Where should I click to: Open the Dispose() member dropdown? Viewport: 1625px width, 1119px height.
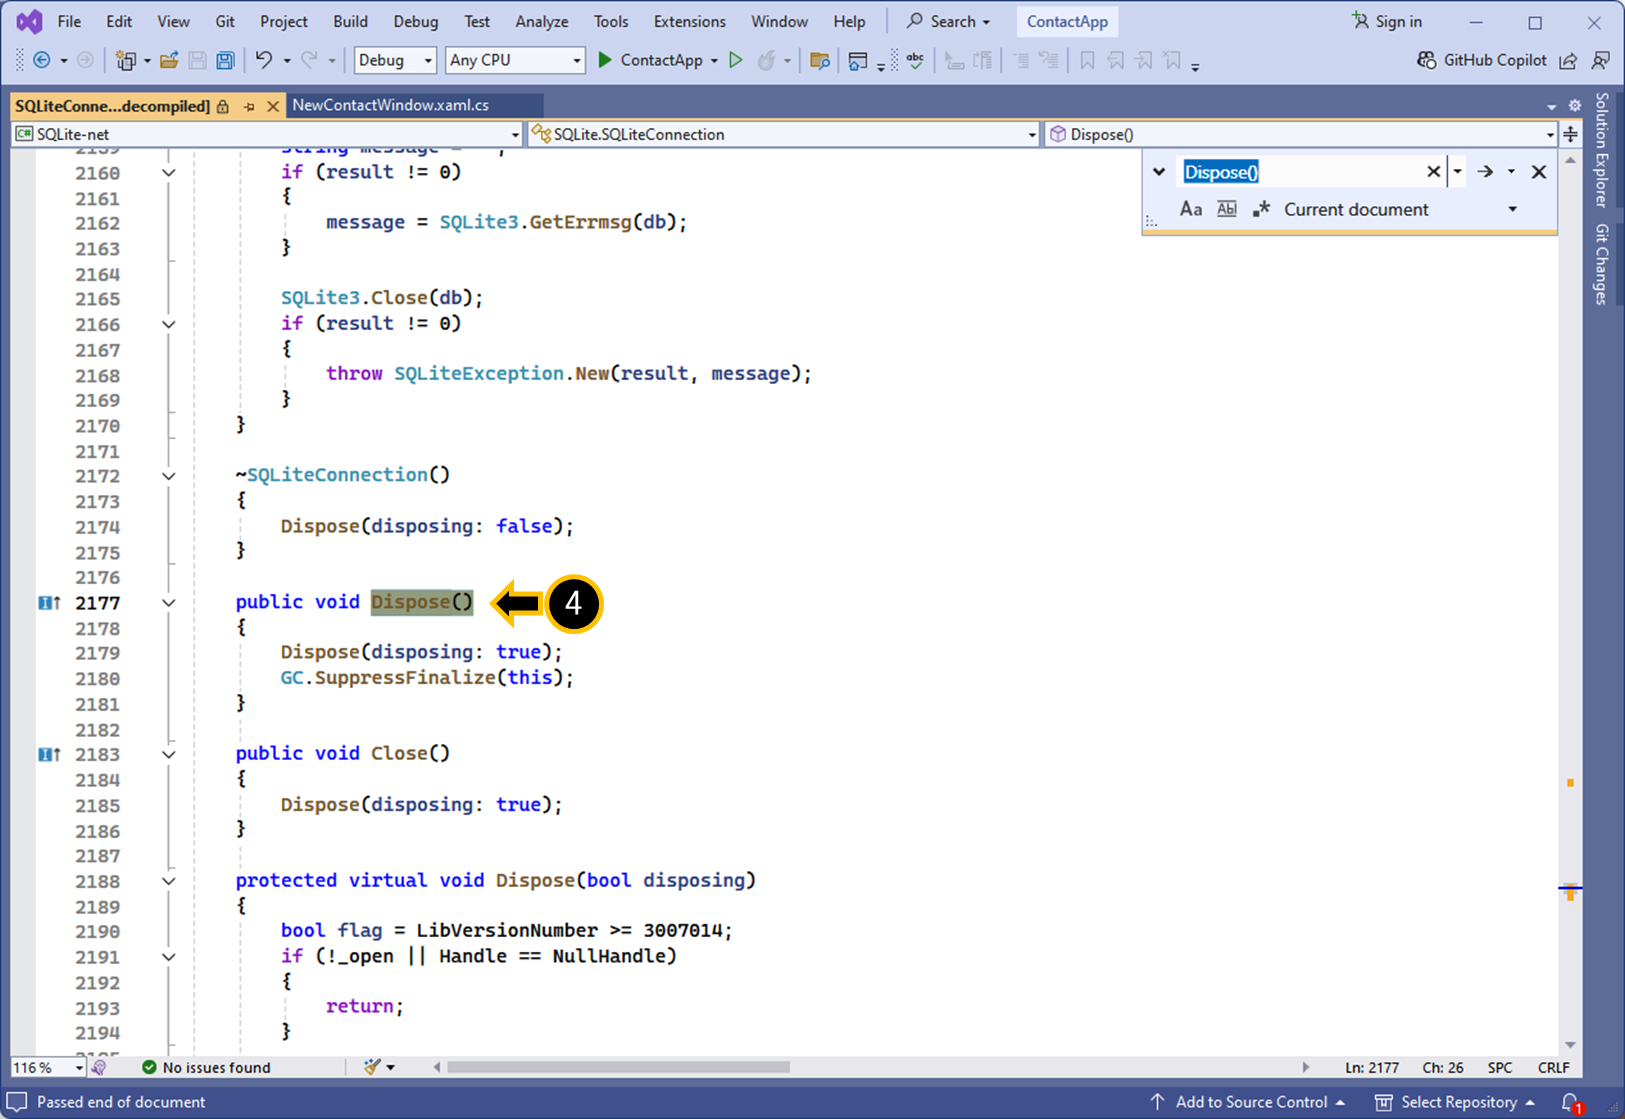pos(1301,134)
